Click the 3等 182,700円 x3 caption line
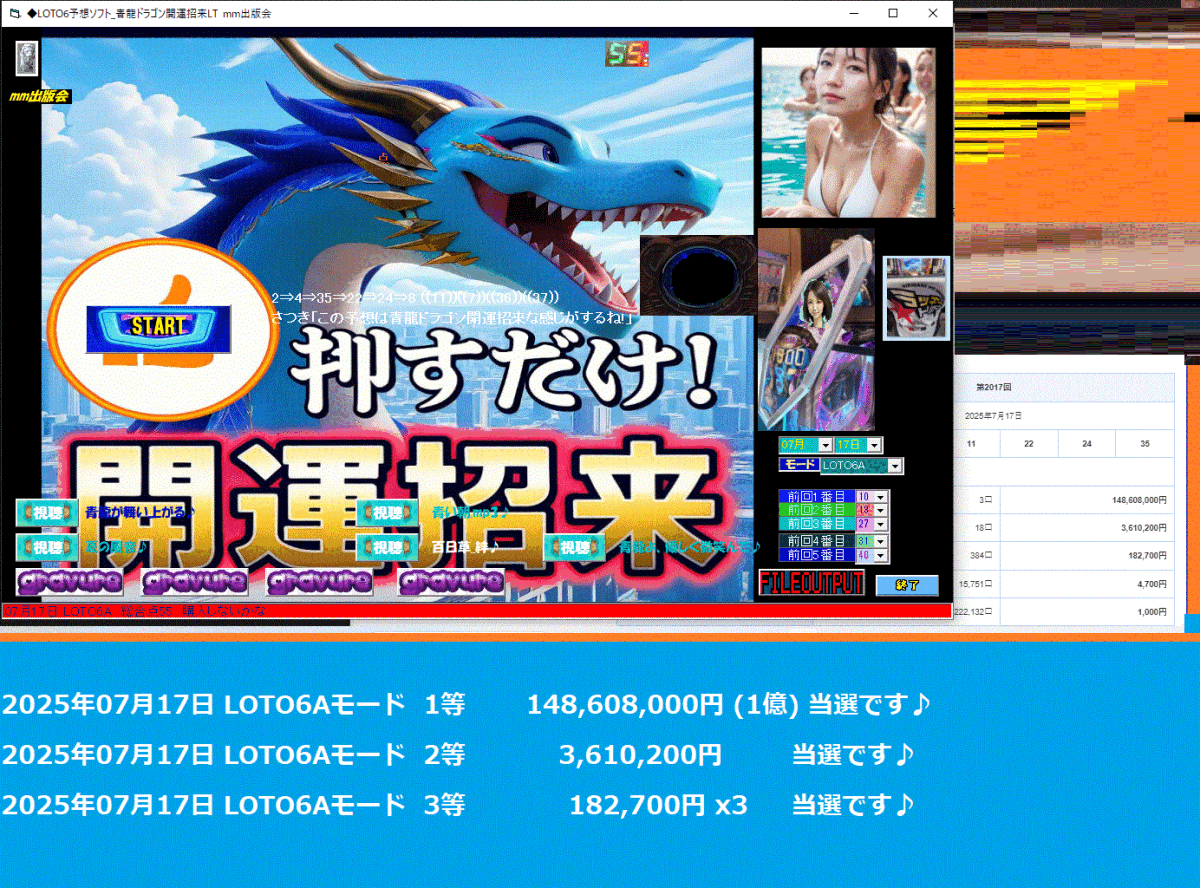 point(458,804)
